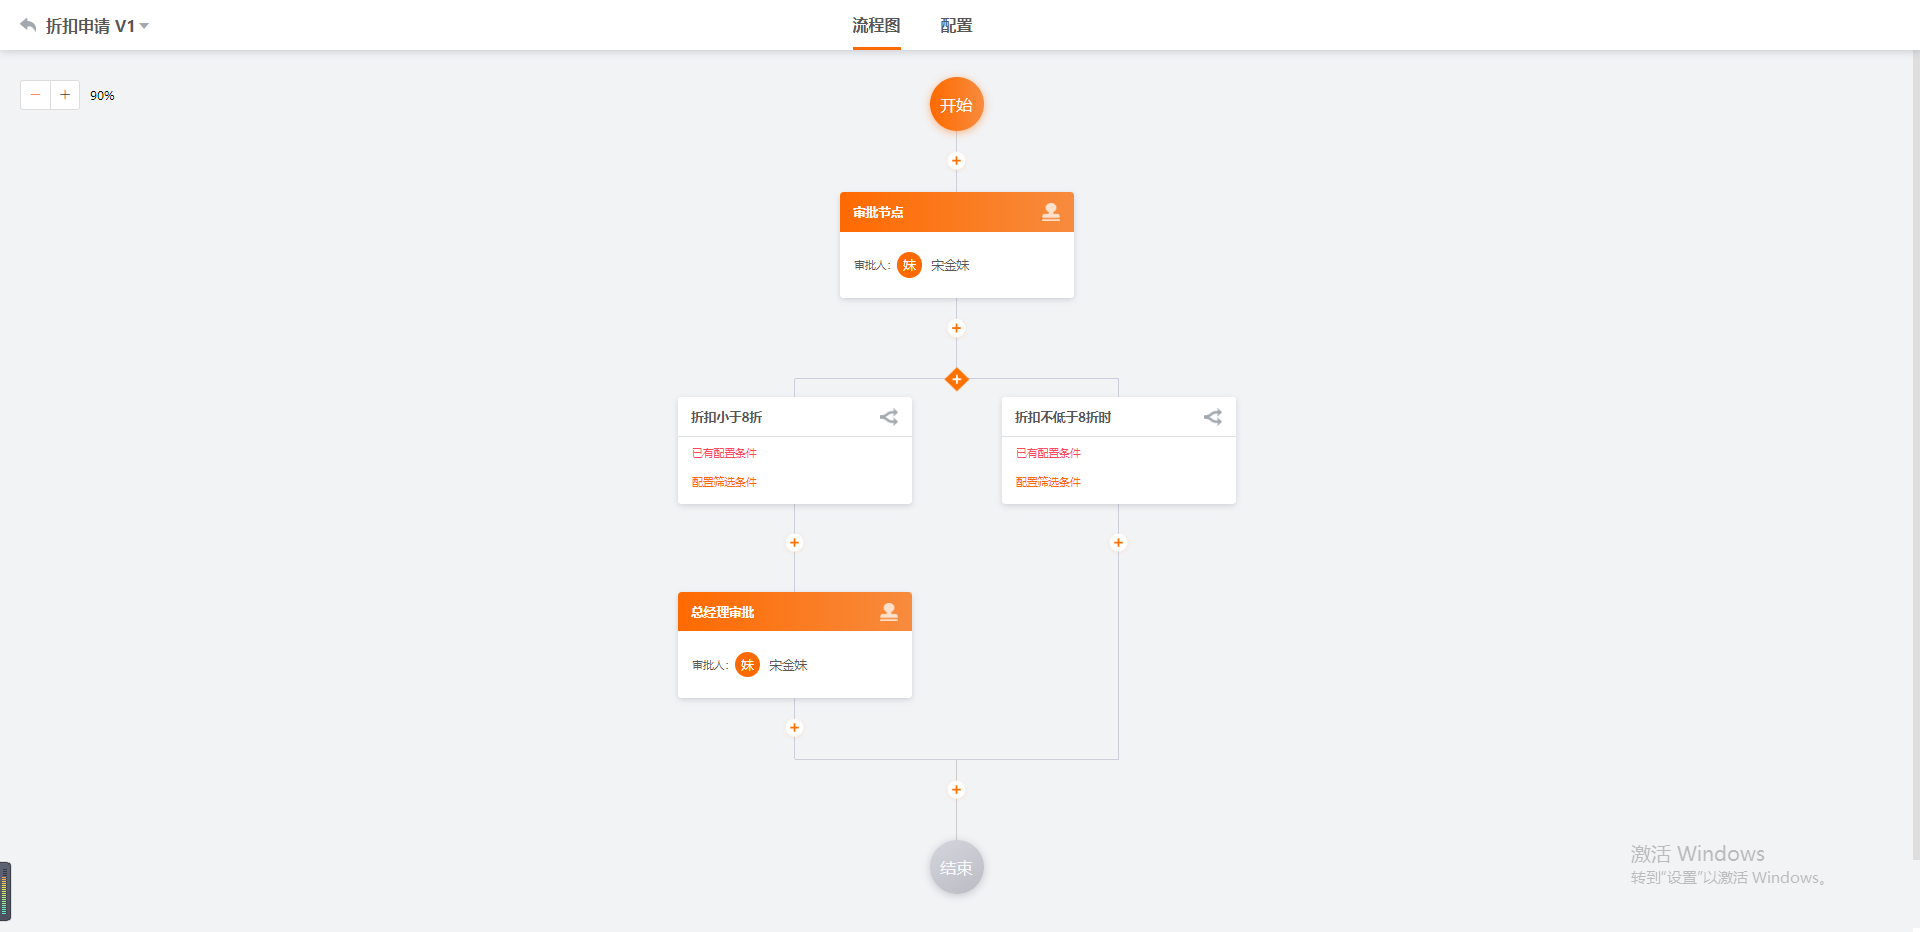Switch to the 配置 tab

(956, 26)
